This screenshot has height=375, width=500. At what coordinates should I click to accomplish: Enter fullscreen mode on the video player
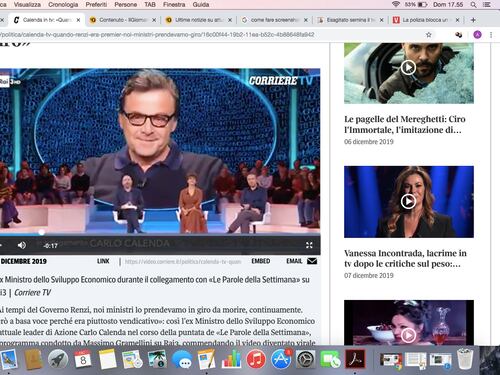(309, 245)
